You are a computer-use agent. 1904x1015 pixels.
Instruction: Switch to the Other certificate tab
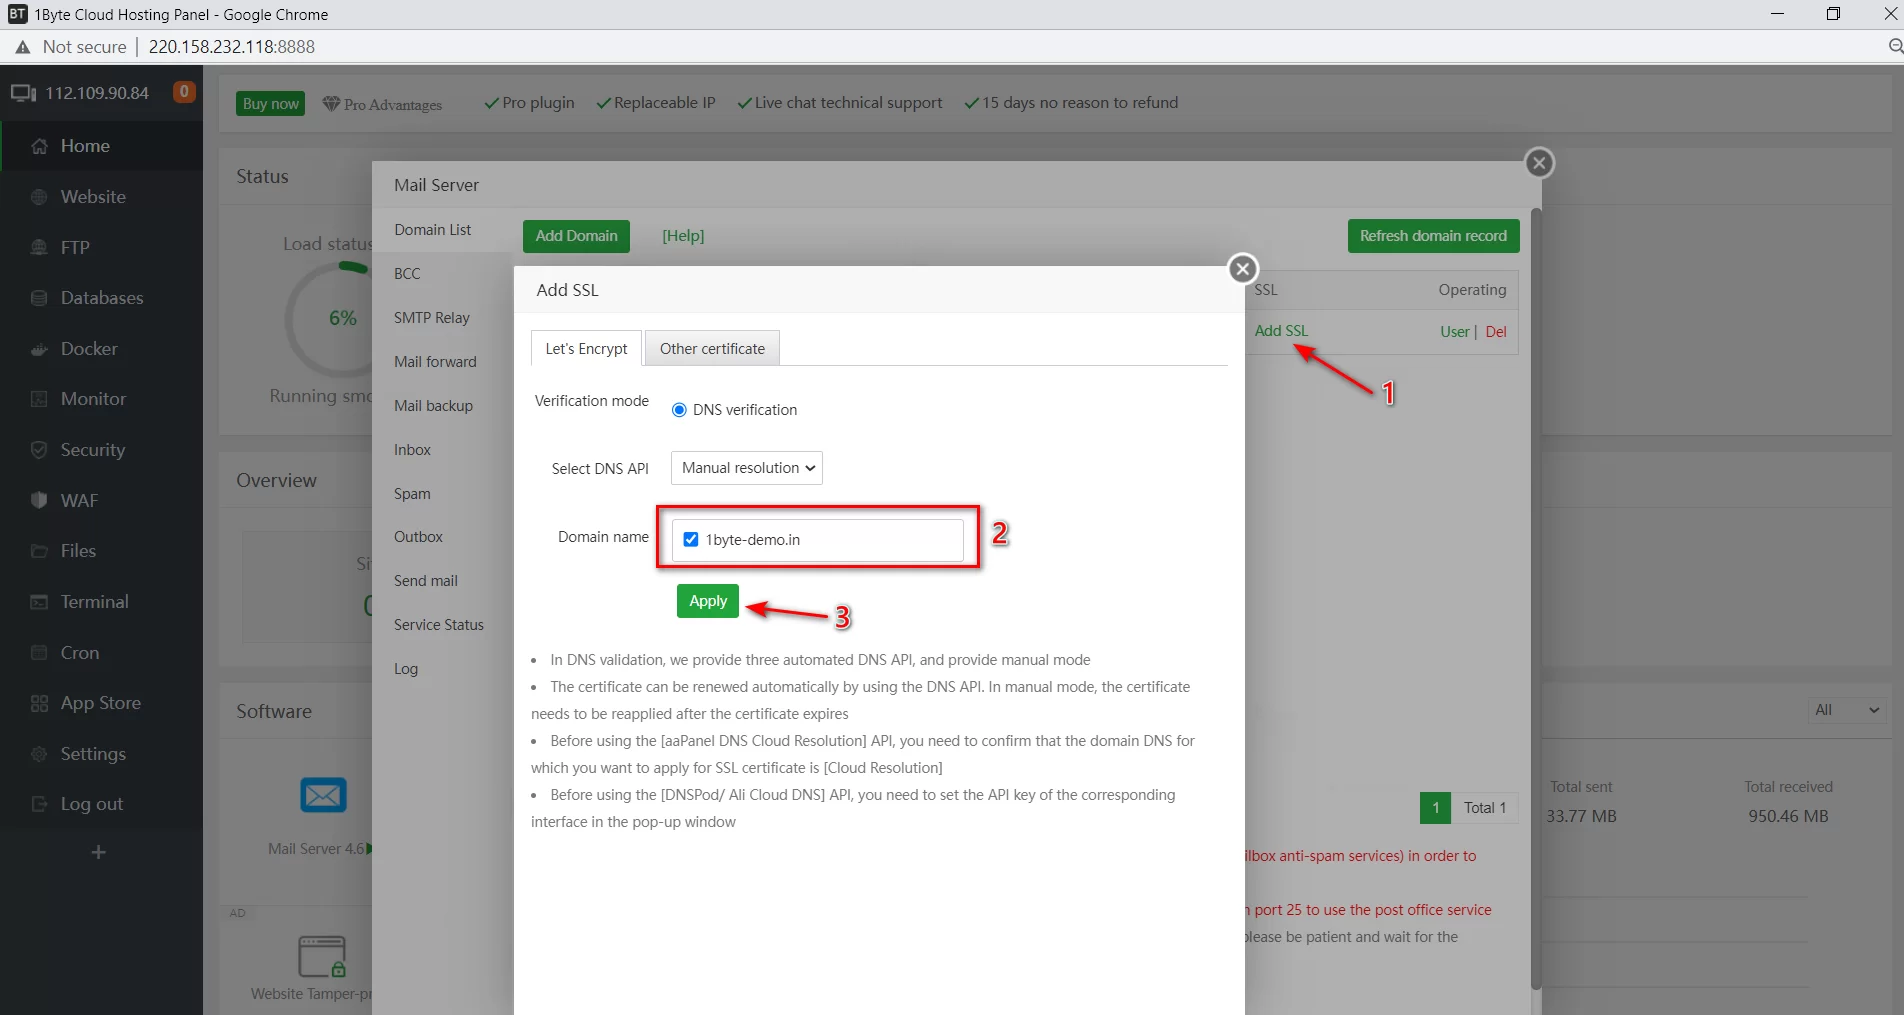click(x=712, y=348)
